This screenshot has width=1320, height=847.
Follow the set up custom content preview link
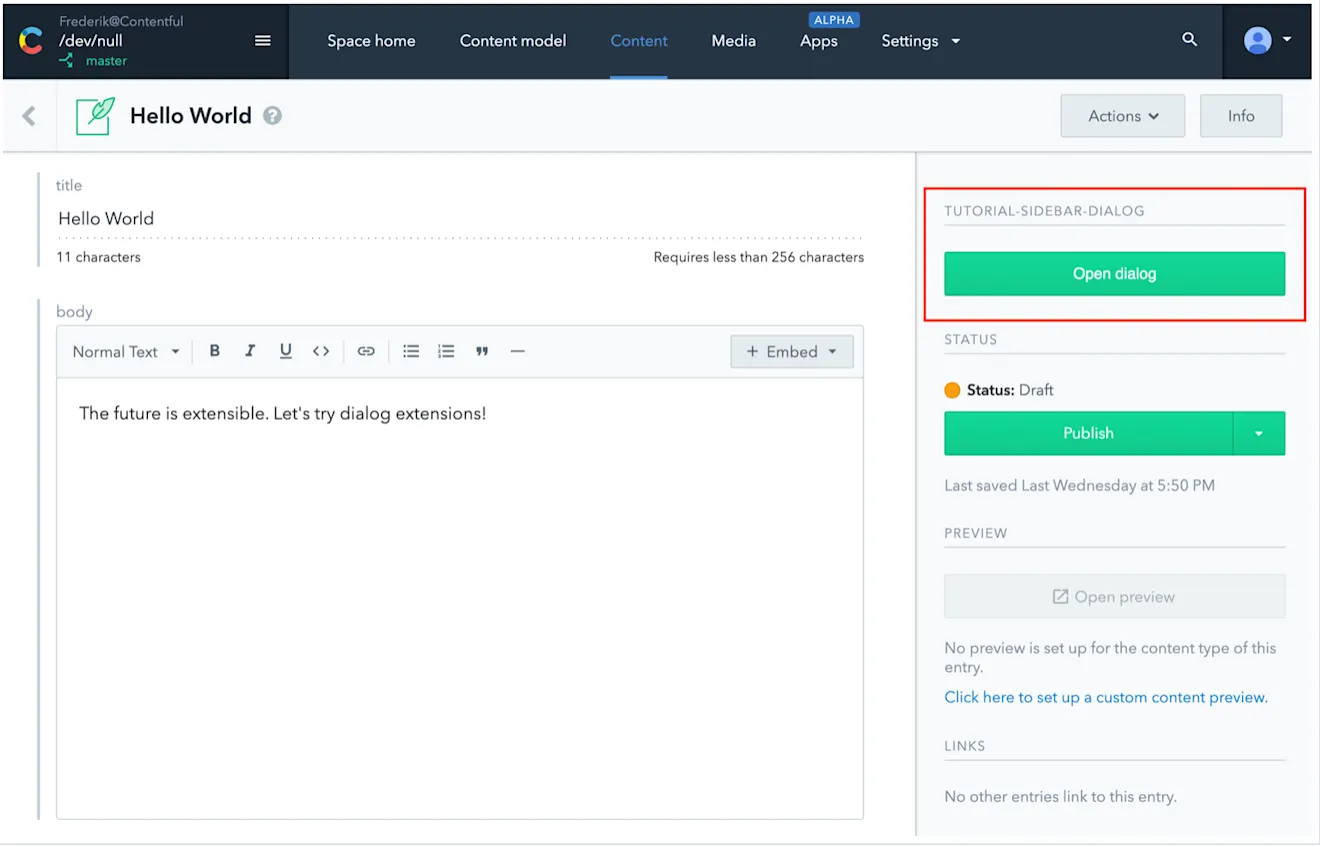[1106, 697]
